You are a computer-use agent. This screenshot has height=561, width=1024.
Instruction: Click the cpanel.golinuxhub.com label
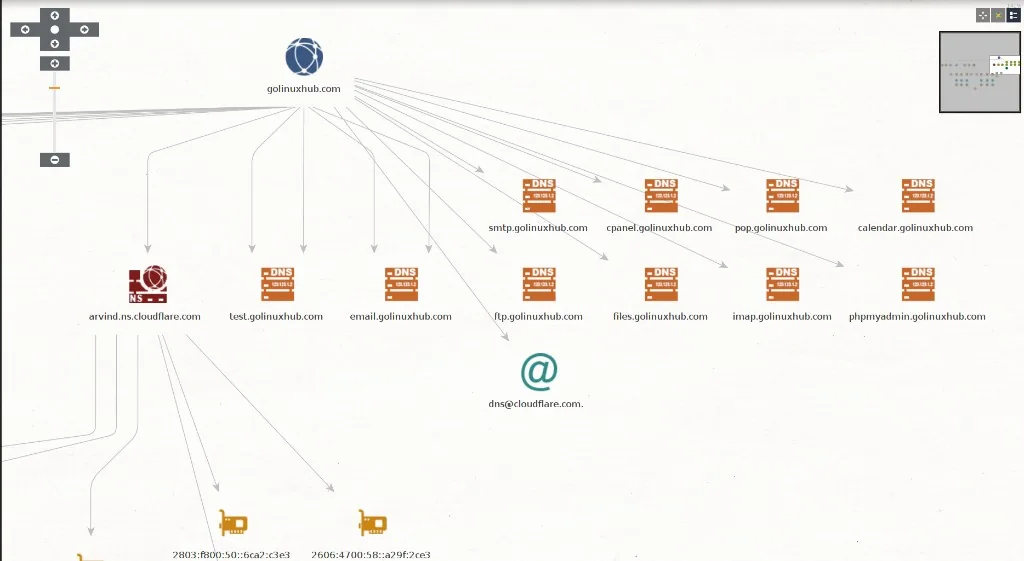coord(660,228)
